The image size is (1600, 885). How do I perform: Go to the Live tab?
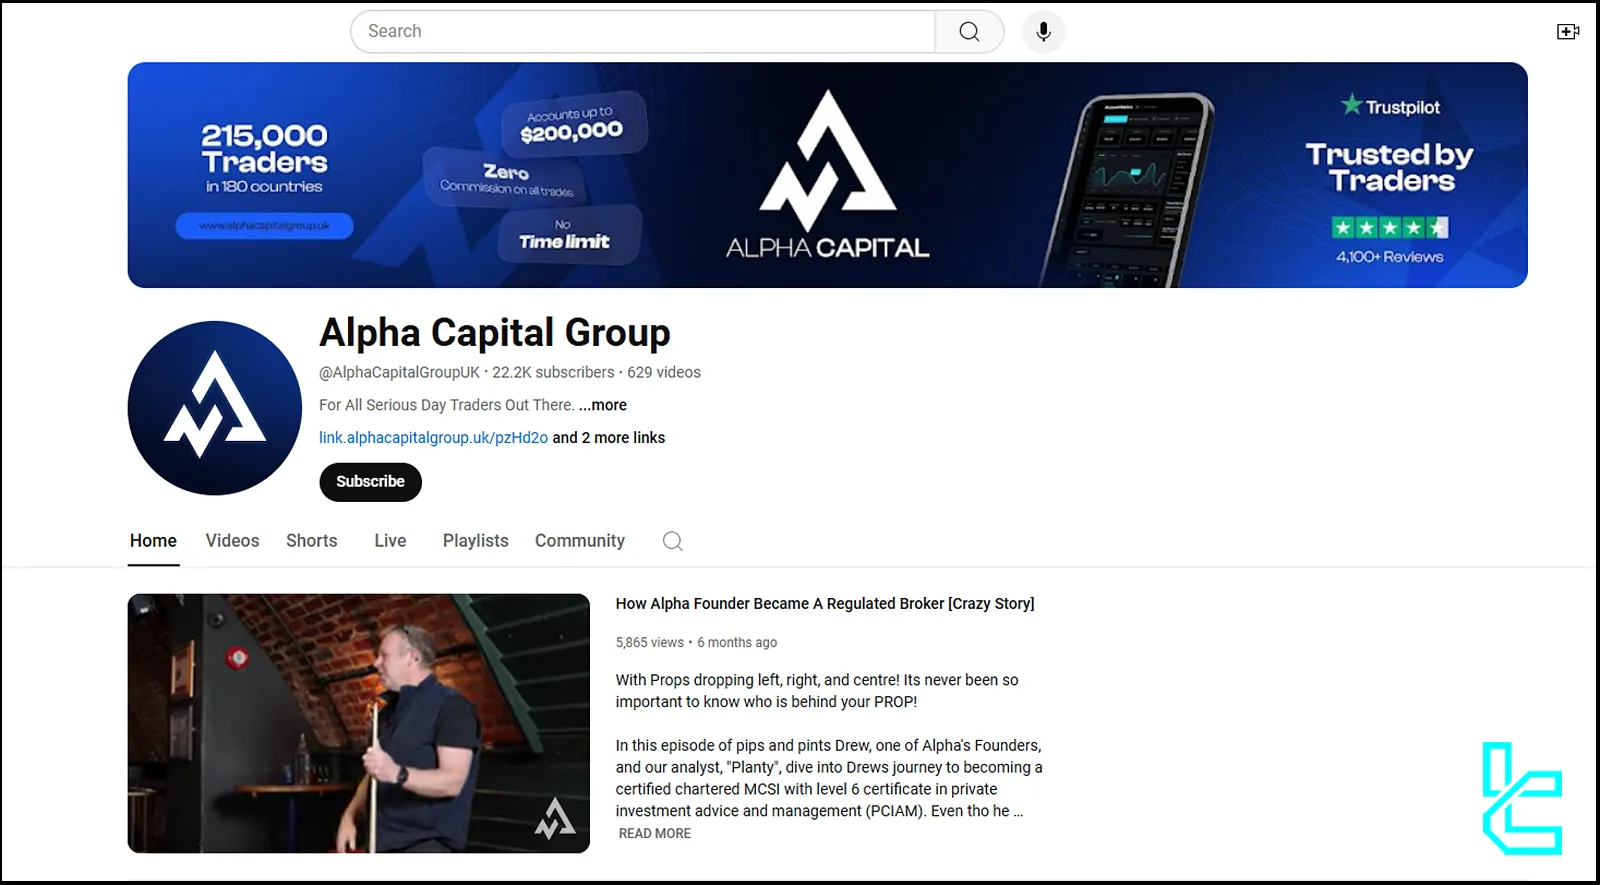coord(390,541)
